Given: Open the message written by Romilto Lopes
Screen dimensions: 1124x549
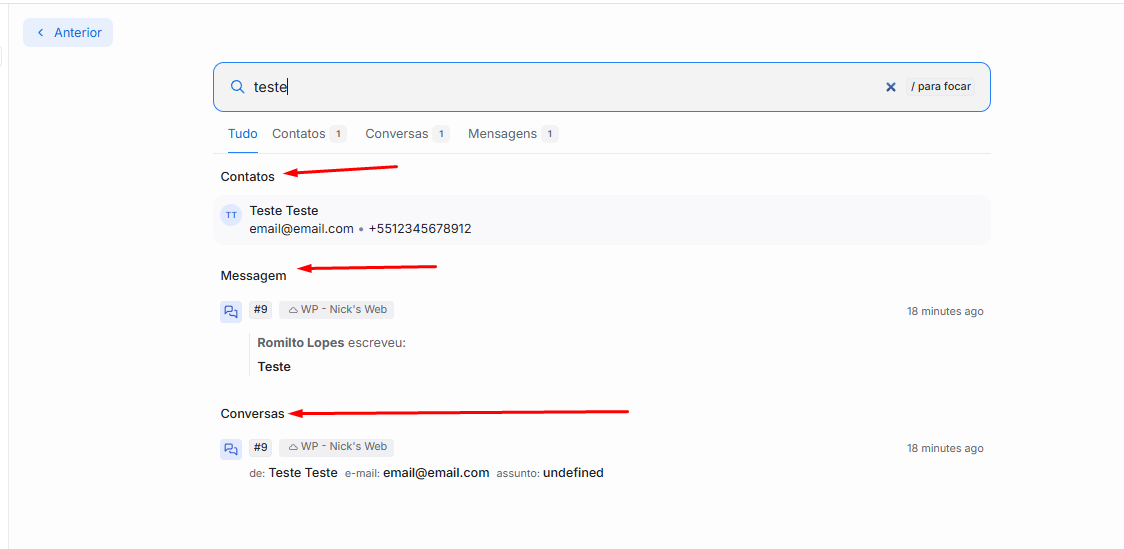Looking at the screenshot, I should point(330,355).
